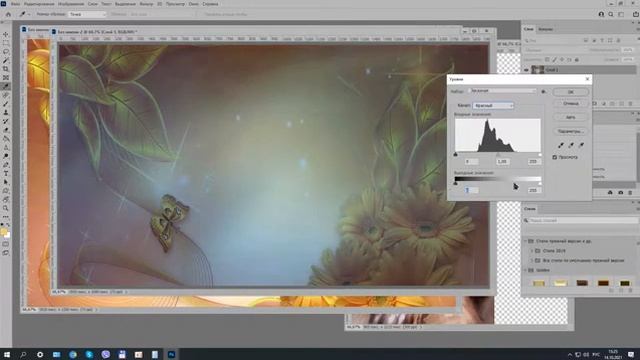640x360 pixels.
Task: Click the output black level input field
Action: [x=471, y=190]
